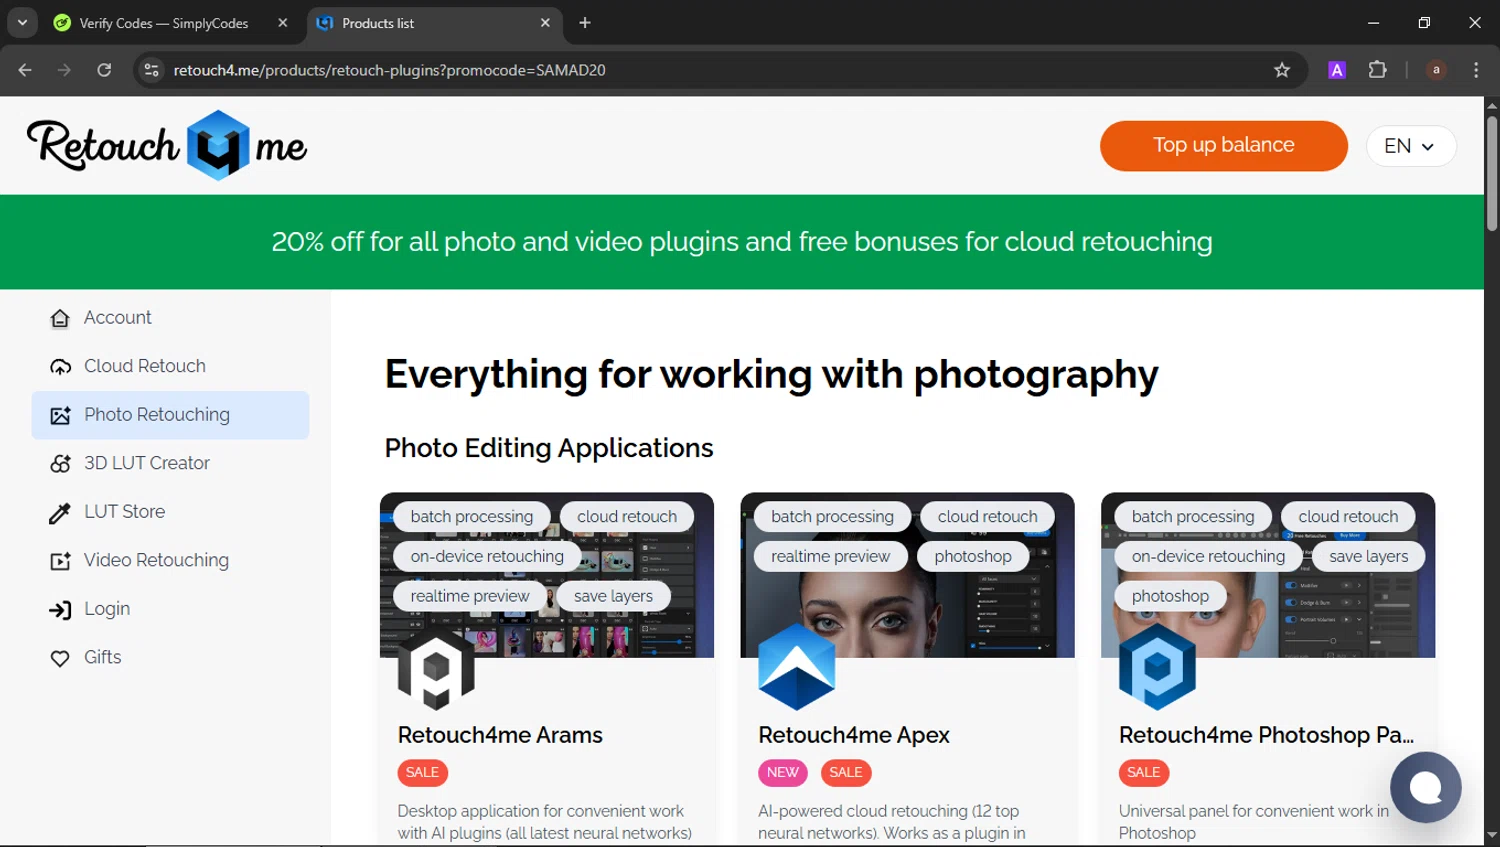Click the Cloud Retouch cloud icon

[60, 367]
